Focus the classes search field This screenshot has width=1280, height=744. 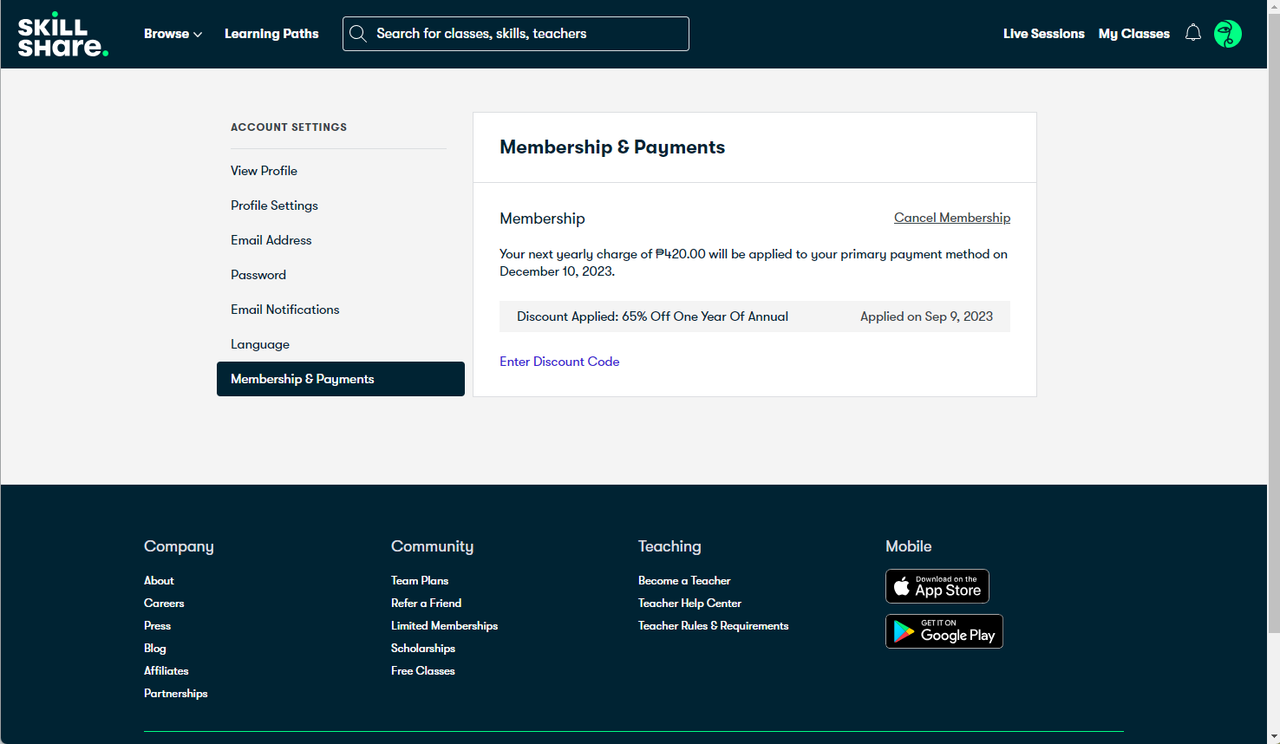[516, 34]
